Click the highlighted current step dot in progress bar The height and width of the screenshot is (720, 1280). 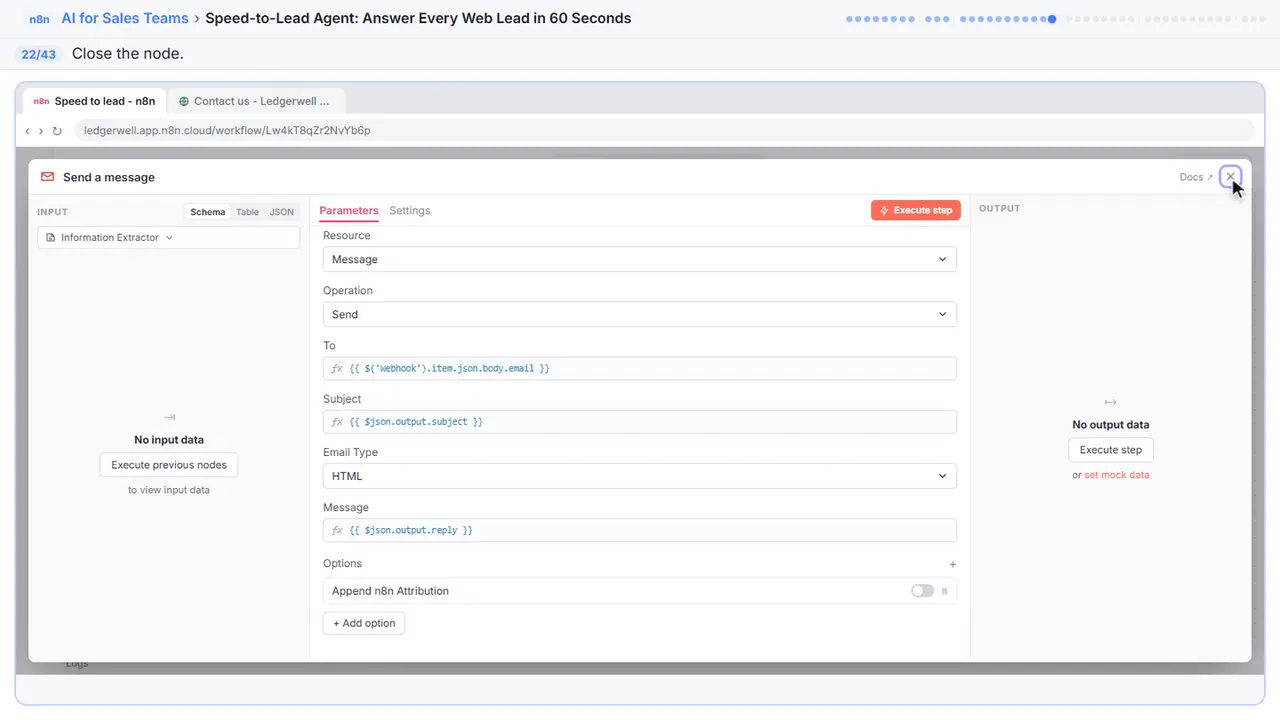[x=1052, y=18]
